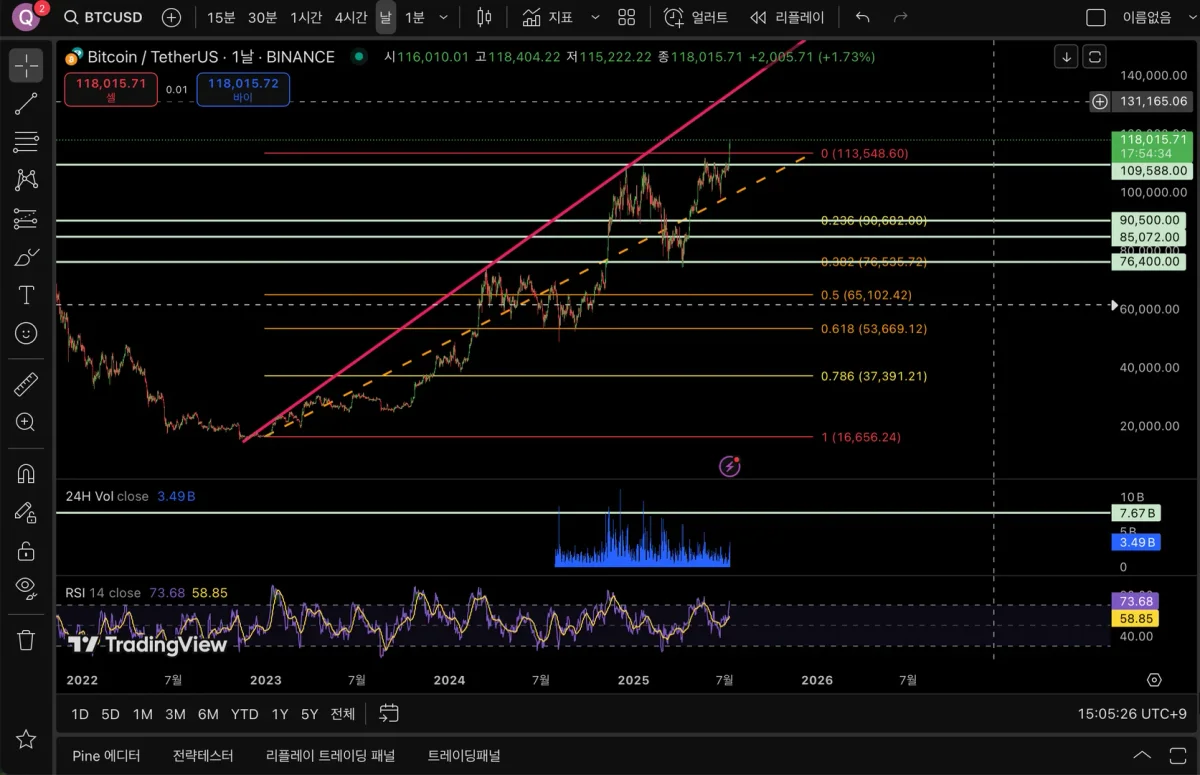The width and height of the screenshot is (1200, 775).
Task: Open the 트레이딩패널 tab
Action: click(464, 755)
